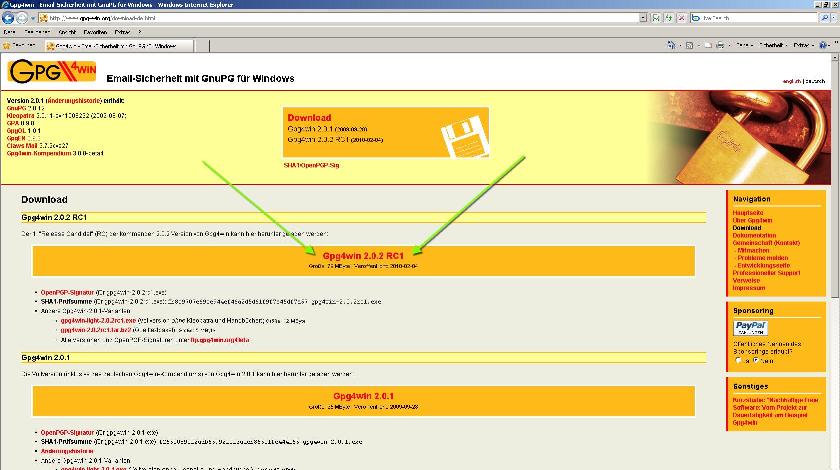
Task: Select the Nein radio button under Sponsoring
Action: coord(756,361)
